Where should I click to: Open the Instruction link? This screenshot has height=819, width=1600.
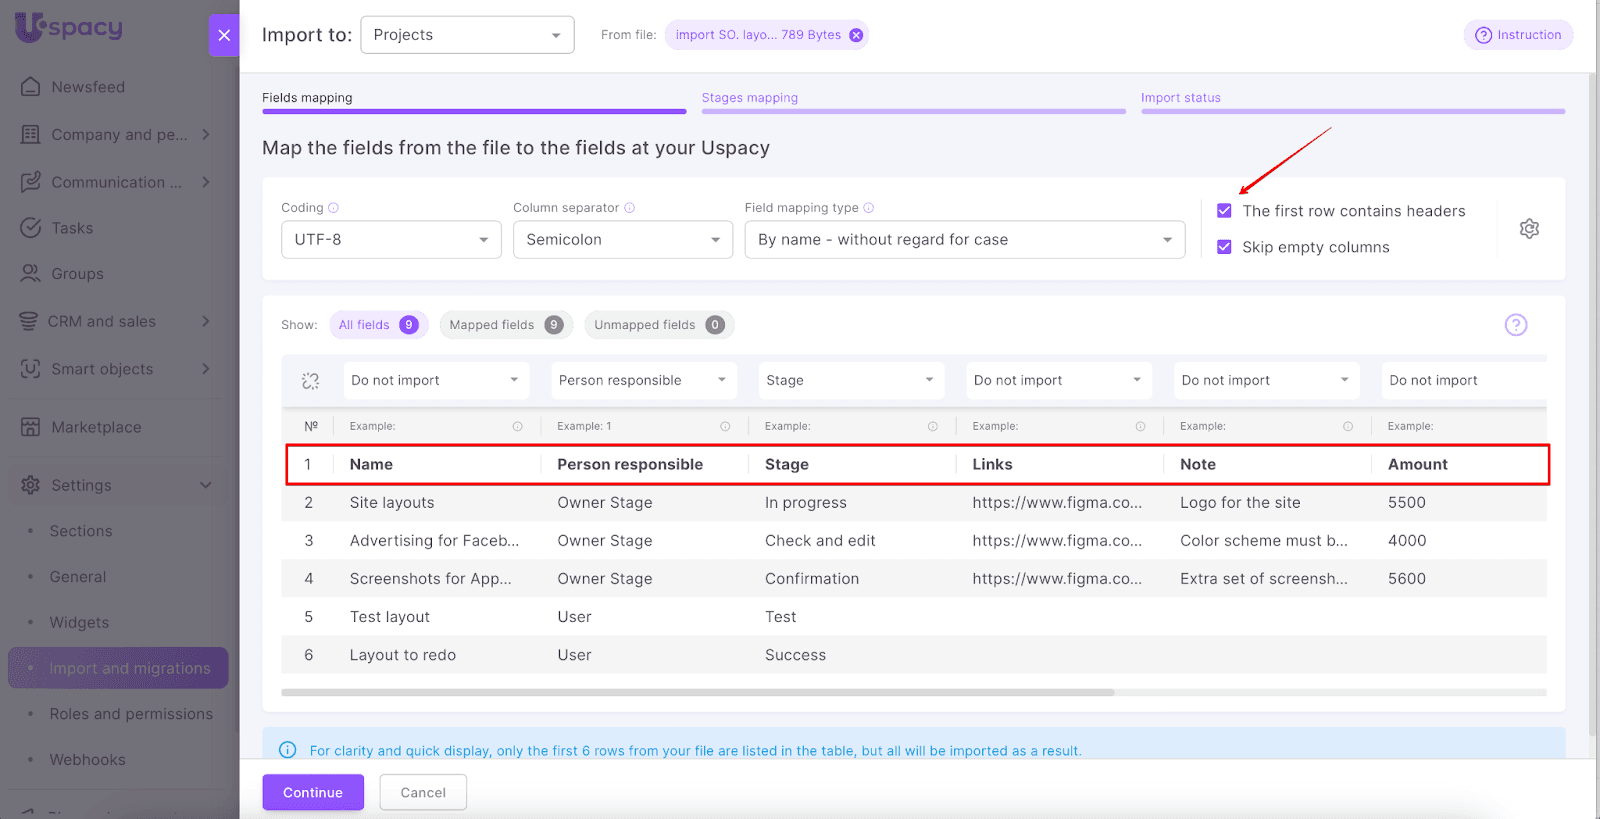pyautogui.click(x=1518, y=35)
